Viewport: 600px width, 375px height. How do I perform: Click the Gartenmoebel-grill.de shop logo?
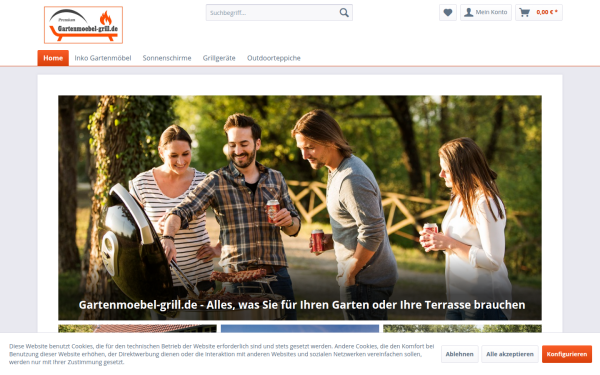pyautogui.click(x=83, y=25)
